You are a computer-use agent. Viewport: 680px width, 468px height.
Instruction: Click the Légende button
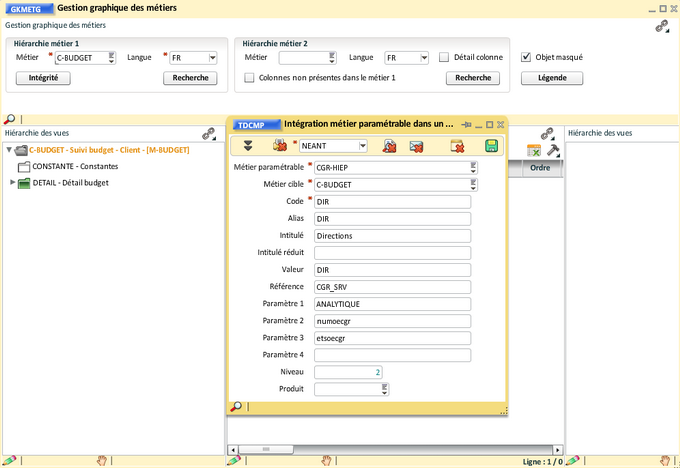coord(552,78)
